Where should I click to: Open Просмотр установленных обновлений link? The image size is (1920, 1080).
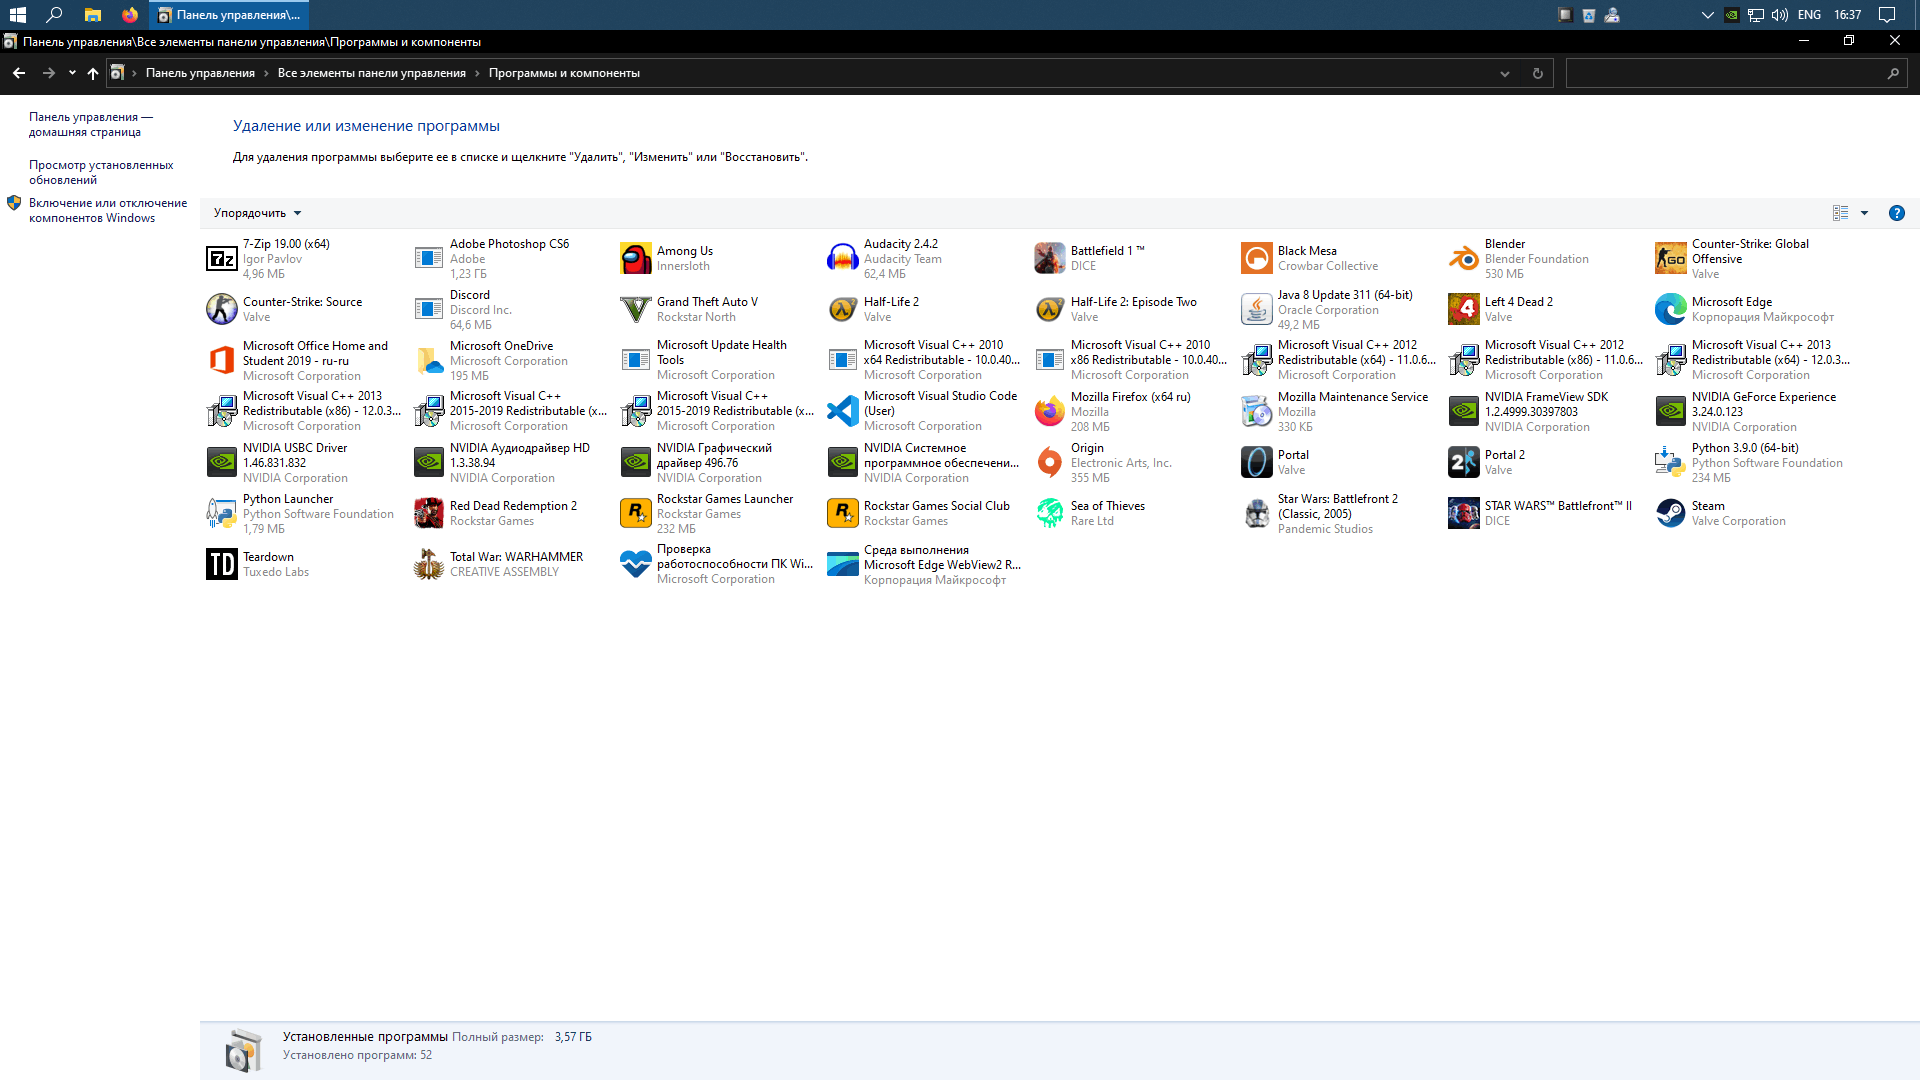point(101,173)
